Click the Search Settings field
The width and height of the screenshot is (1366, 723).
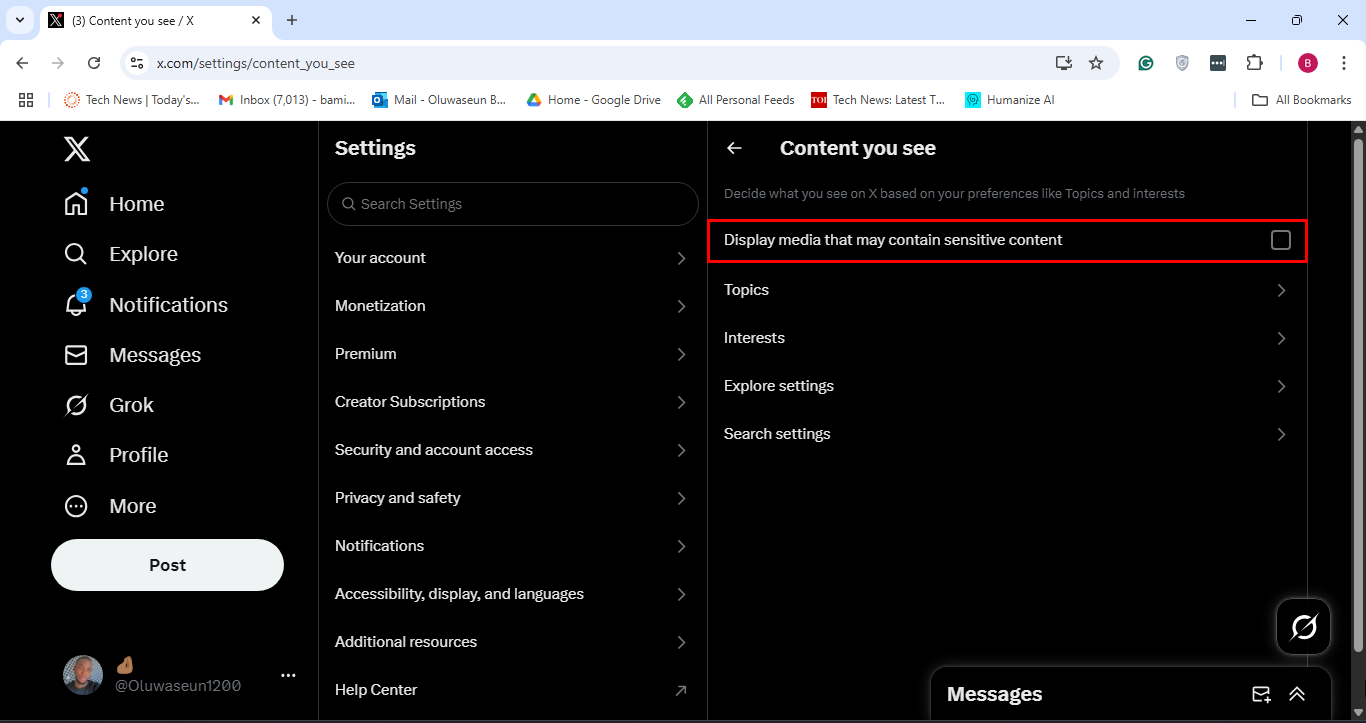tap(512, 204)
